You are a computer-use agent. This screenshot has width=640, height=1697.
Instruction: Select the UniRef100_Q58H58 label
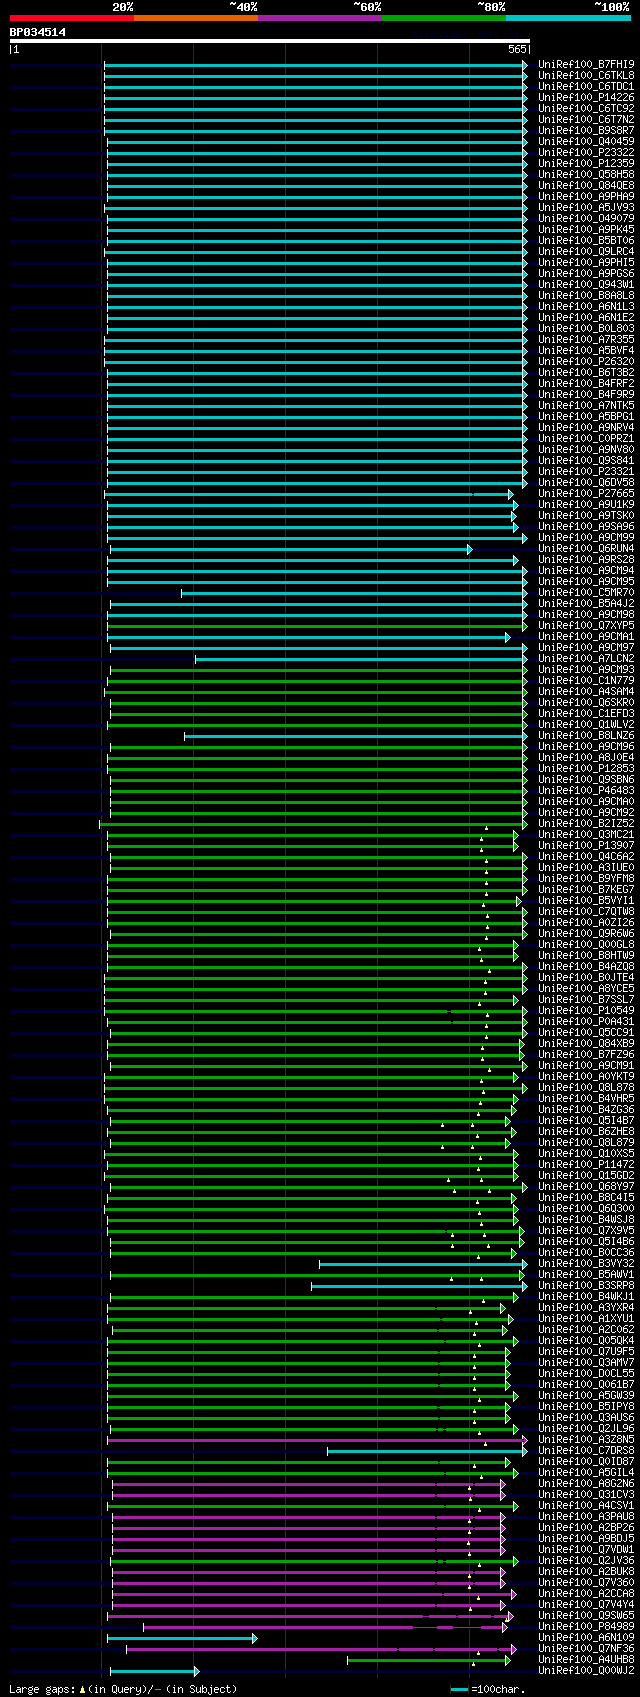tap(586, 174)
